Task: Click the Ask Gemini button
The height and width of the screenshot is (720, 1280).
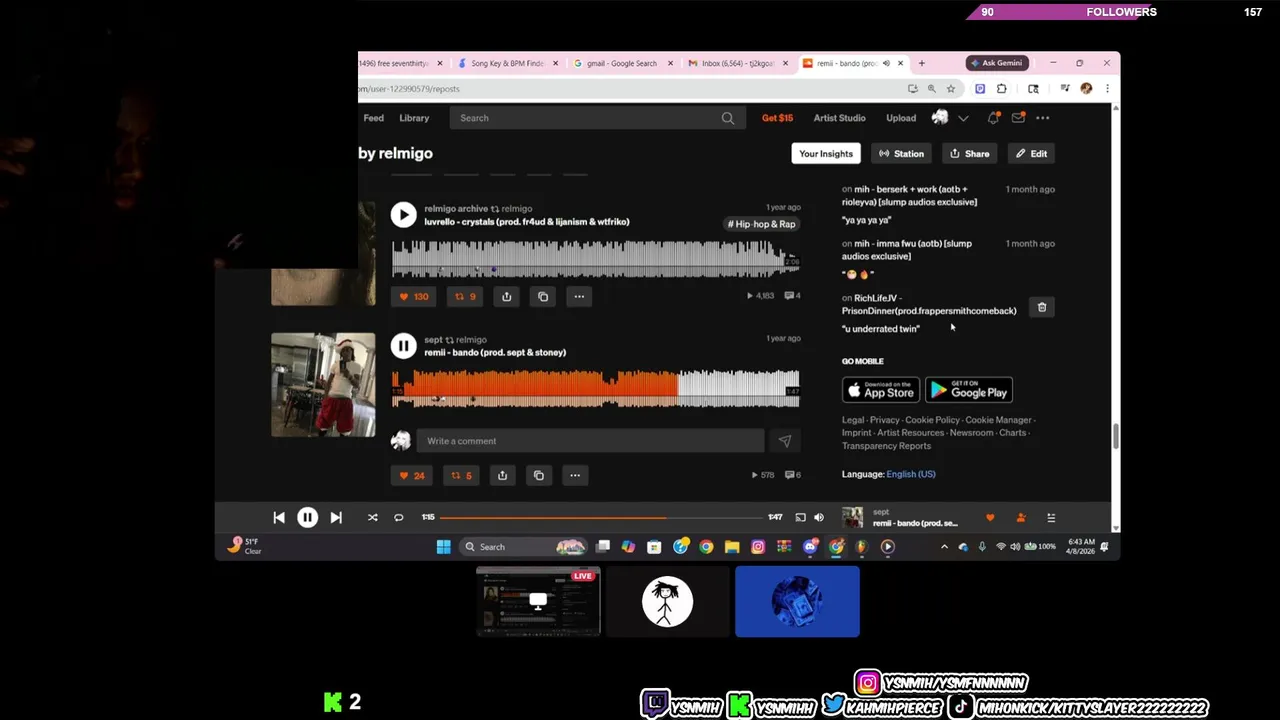Action: (997, 63)
